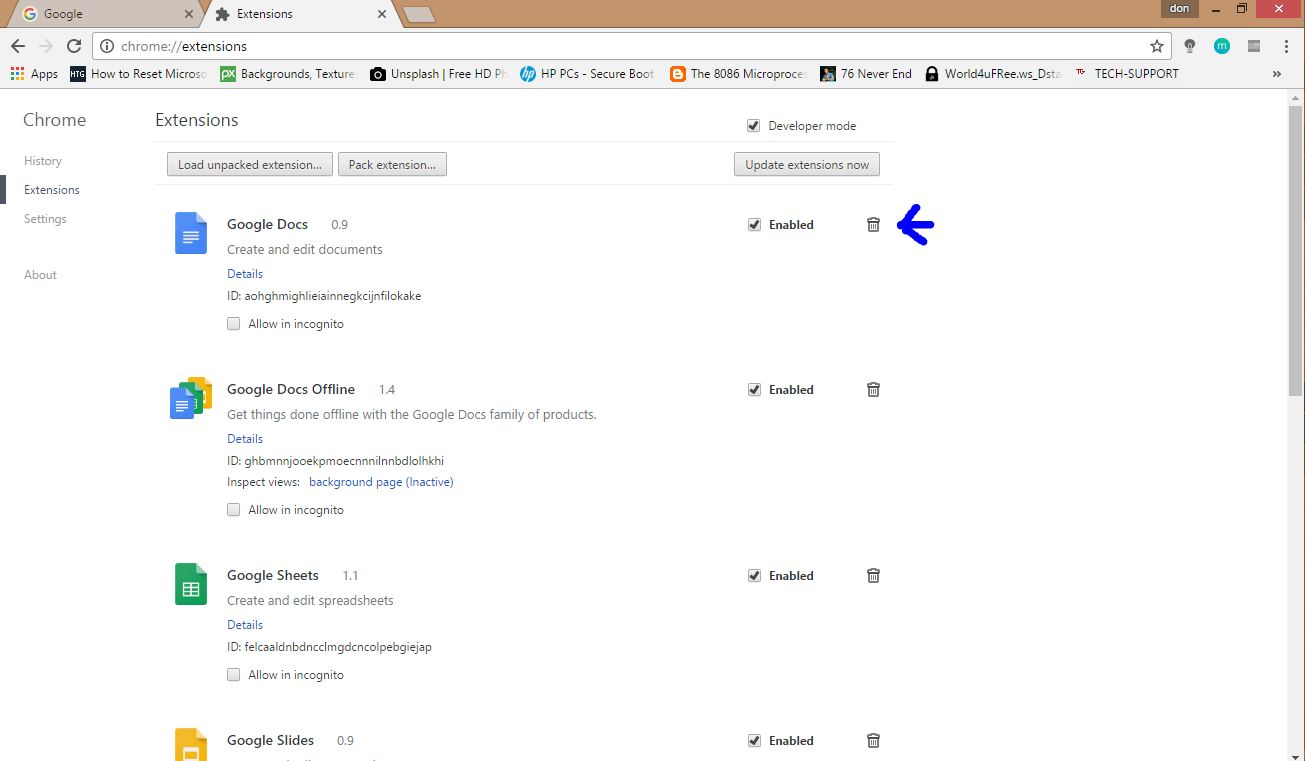Switch to the Google tab
Screen dimensions: 1305x761
click(103, 15)
